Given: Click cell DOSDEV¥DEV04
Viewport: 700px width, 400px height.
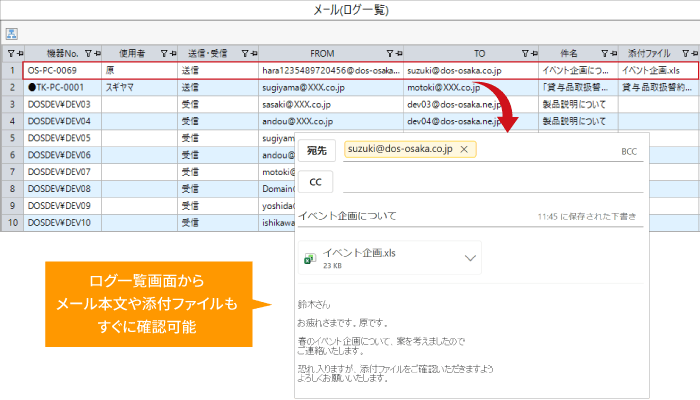Looking at the screenshot, I should 62,121.
